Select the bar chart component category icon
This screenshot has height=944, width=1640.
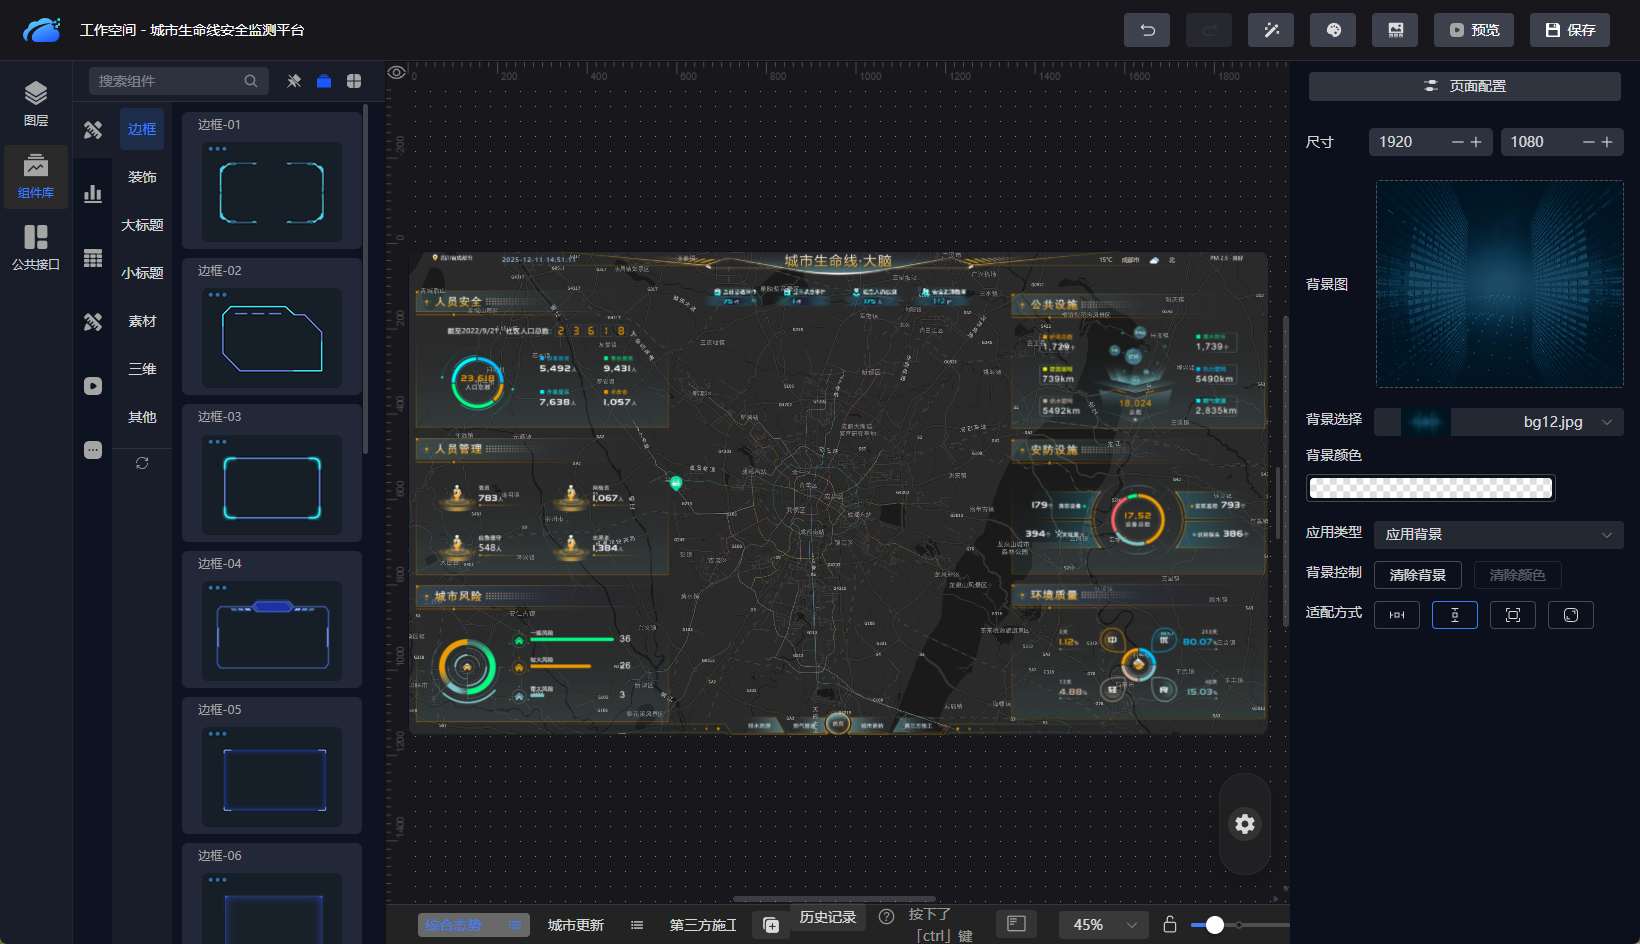[x=93, y=194]
